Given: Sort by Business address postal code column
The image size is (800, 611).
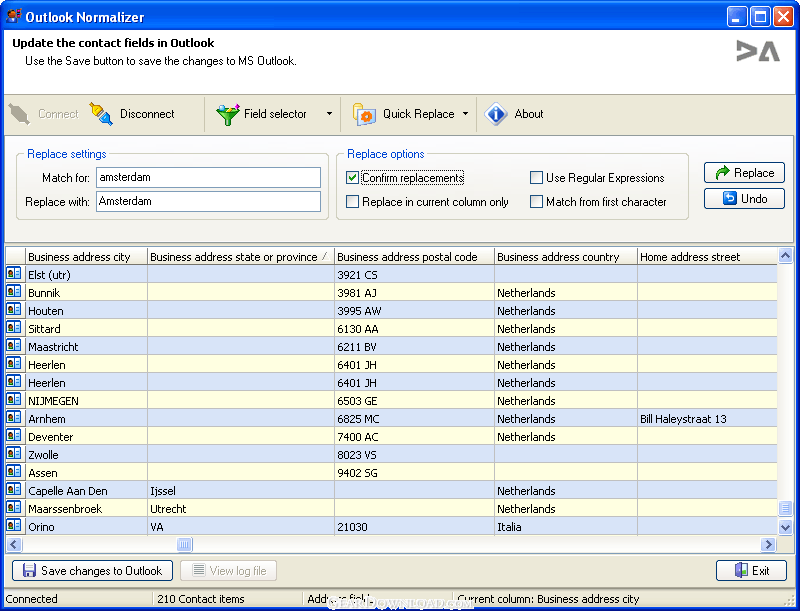Looking at the screenshot, I should click(x=414, y=257).
